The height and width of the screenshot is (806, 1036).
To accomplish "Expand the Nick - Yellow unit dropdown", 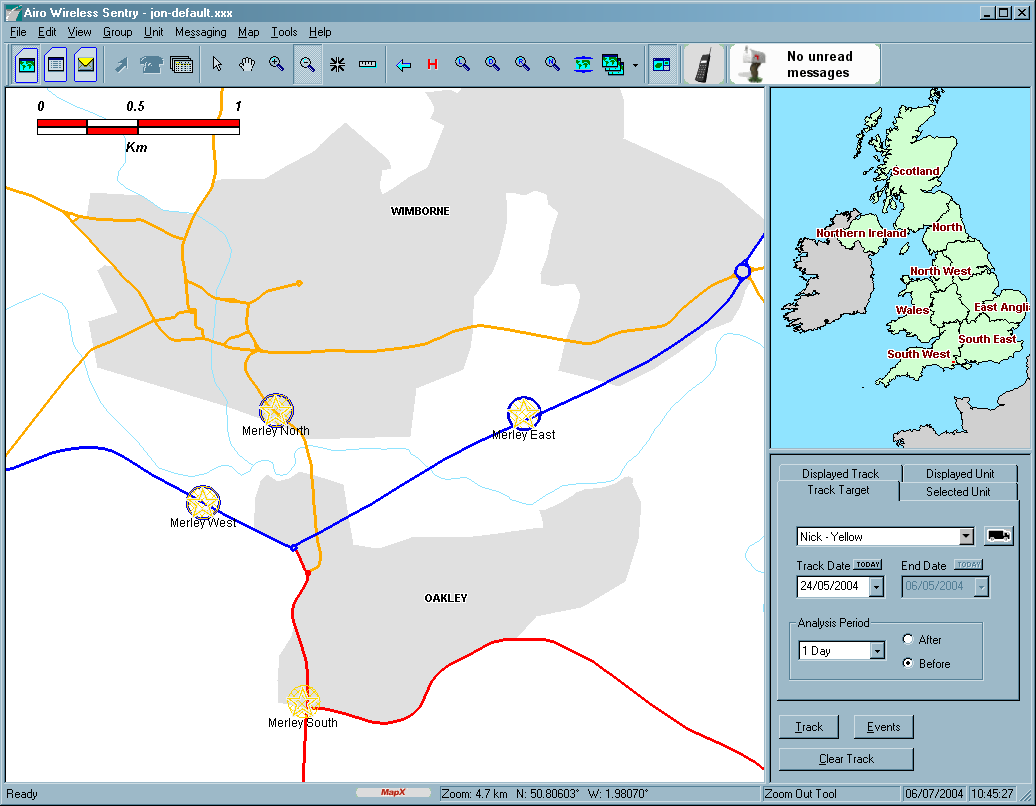I will [966, 536].
